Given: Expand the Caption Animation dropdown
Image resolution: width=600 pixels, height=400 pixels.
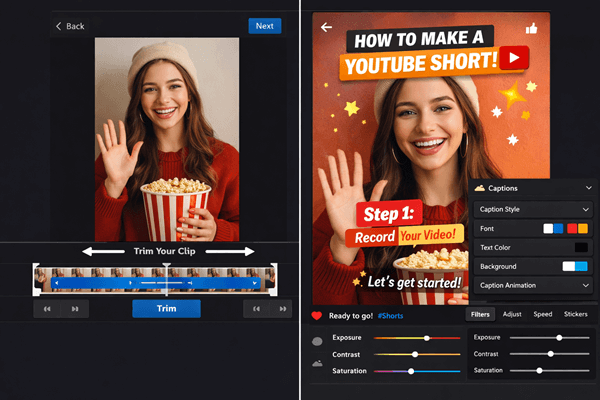Looking at the screenshot, I should (x=587, y=285).
